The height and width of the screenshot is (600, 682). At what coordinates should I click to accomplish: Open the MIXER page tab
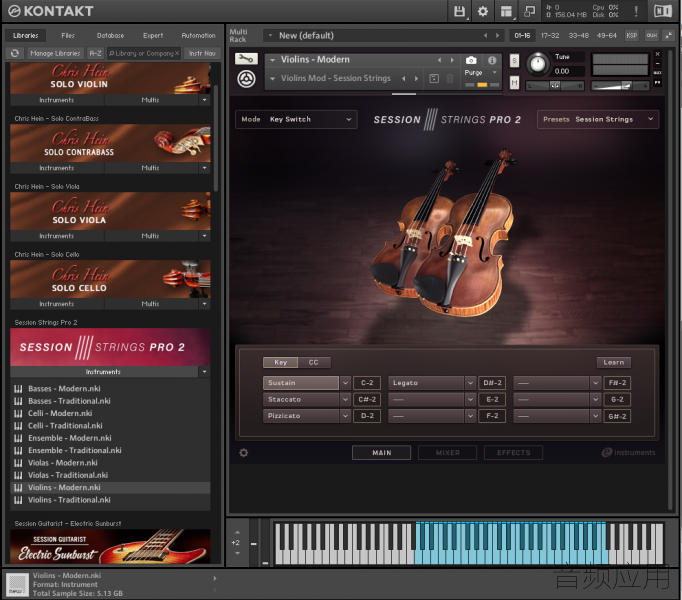point(448,453)
